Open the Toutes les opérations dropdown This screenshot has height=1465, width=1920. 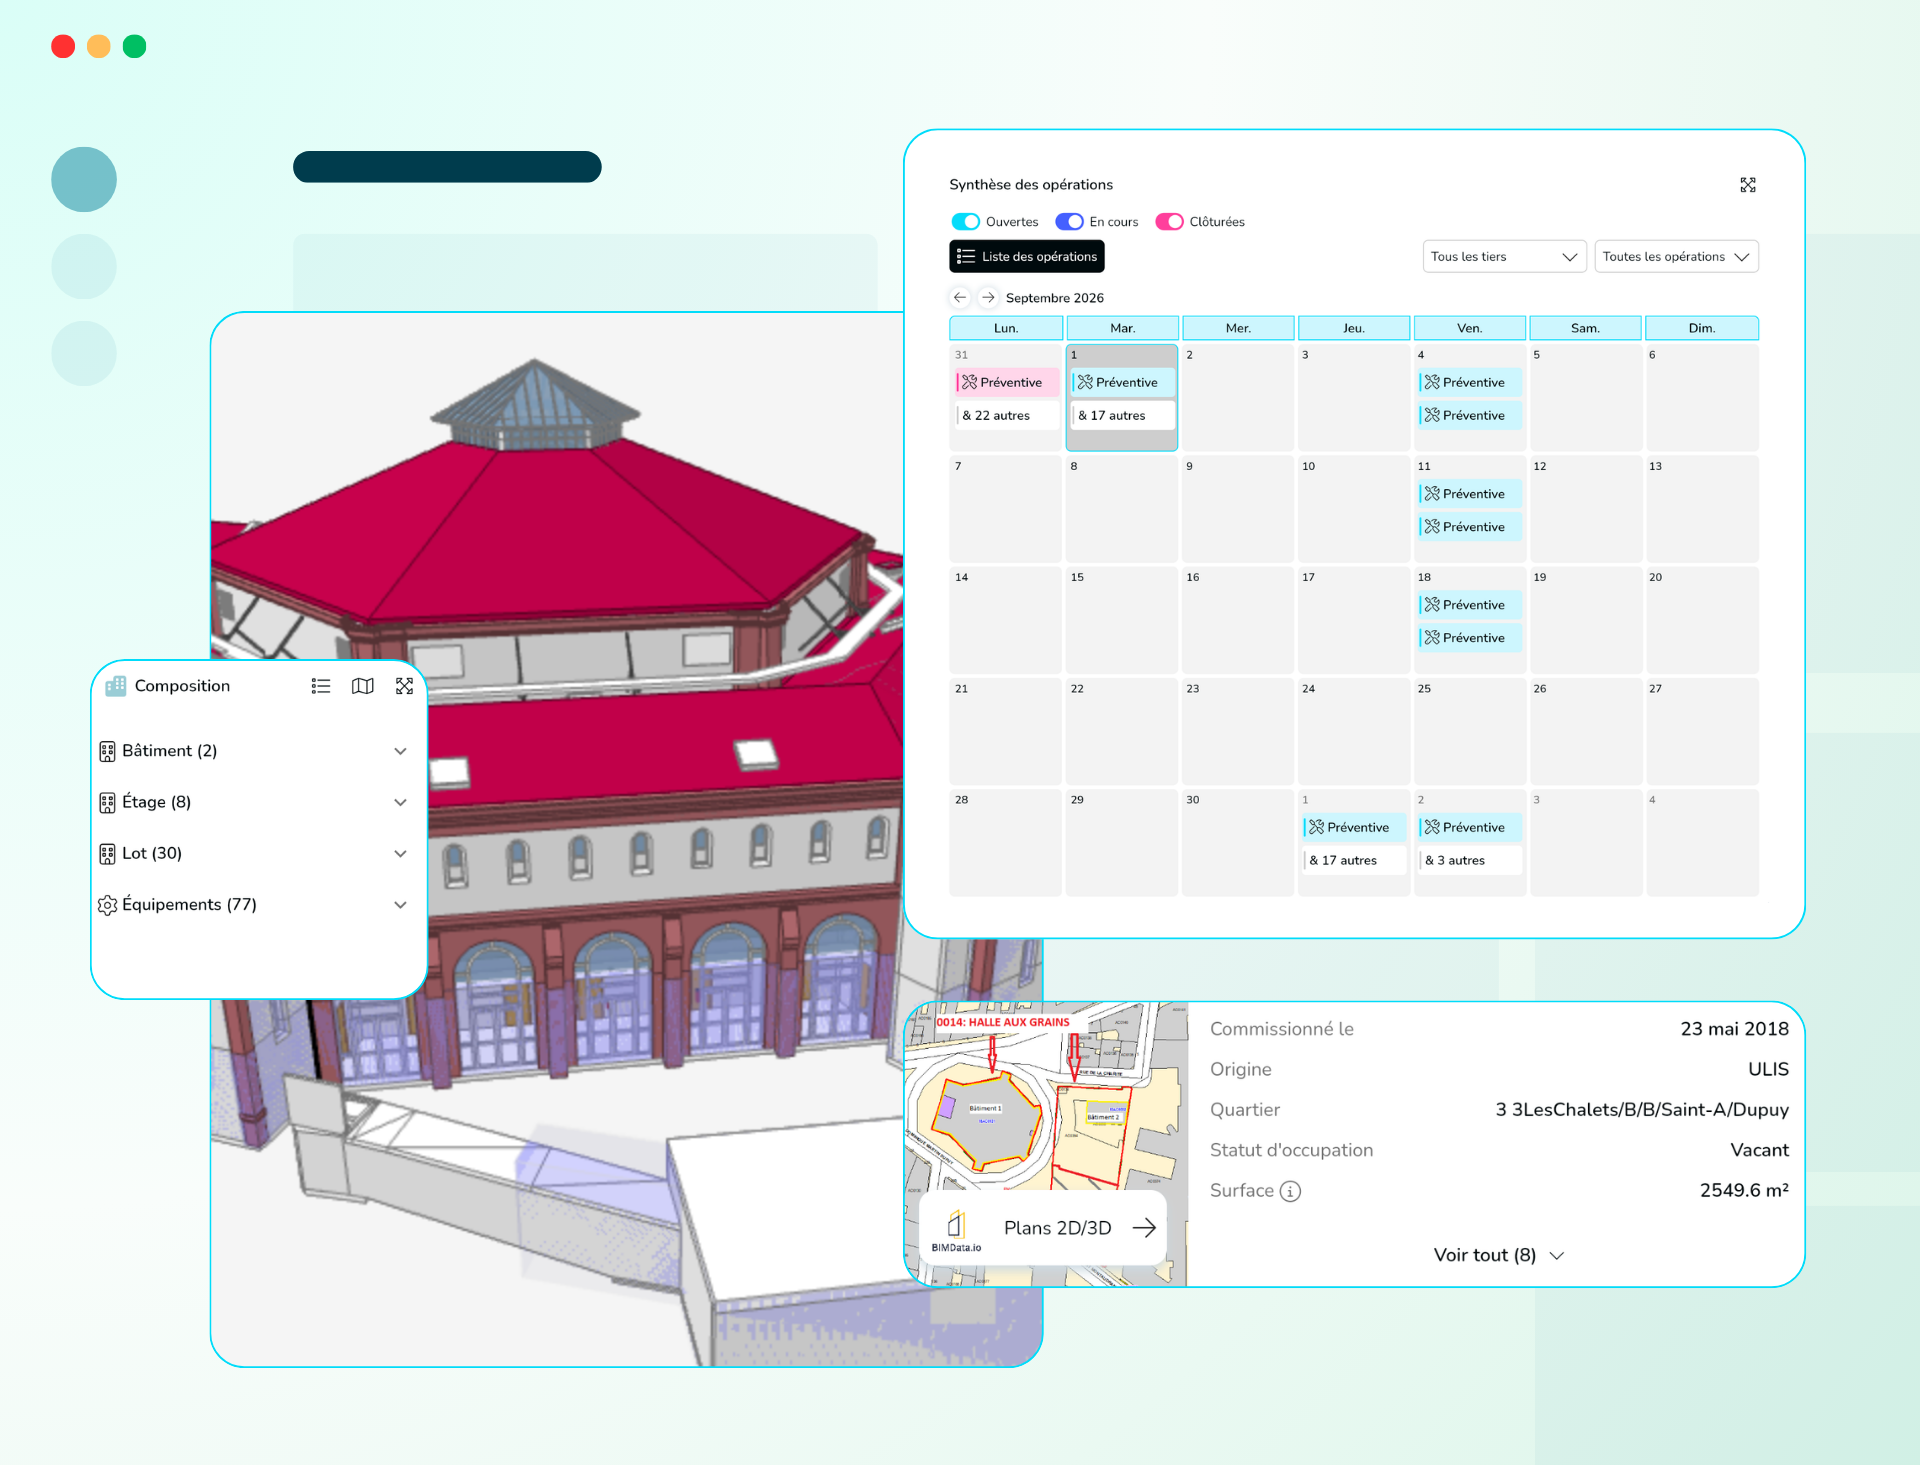tap(1676, 257)
